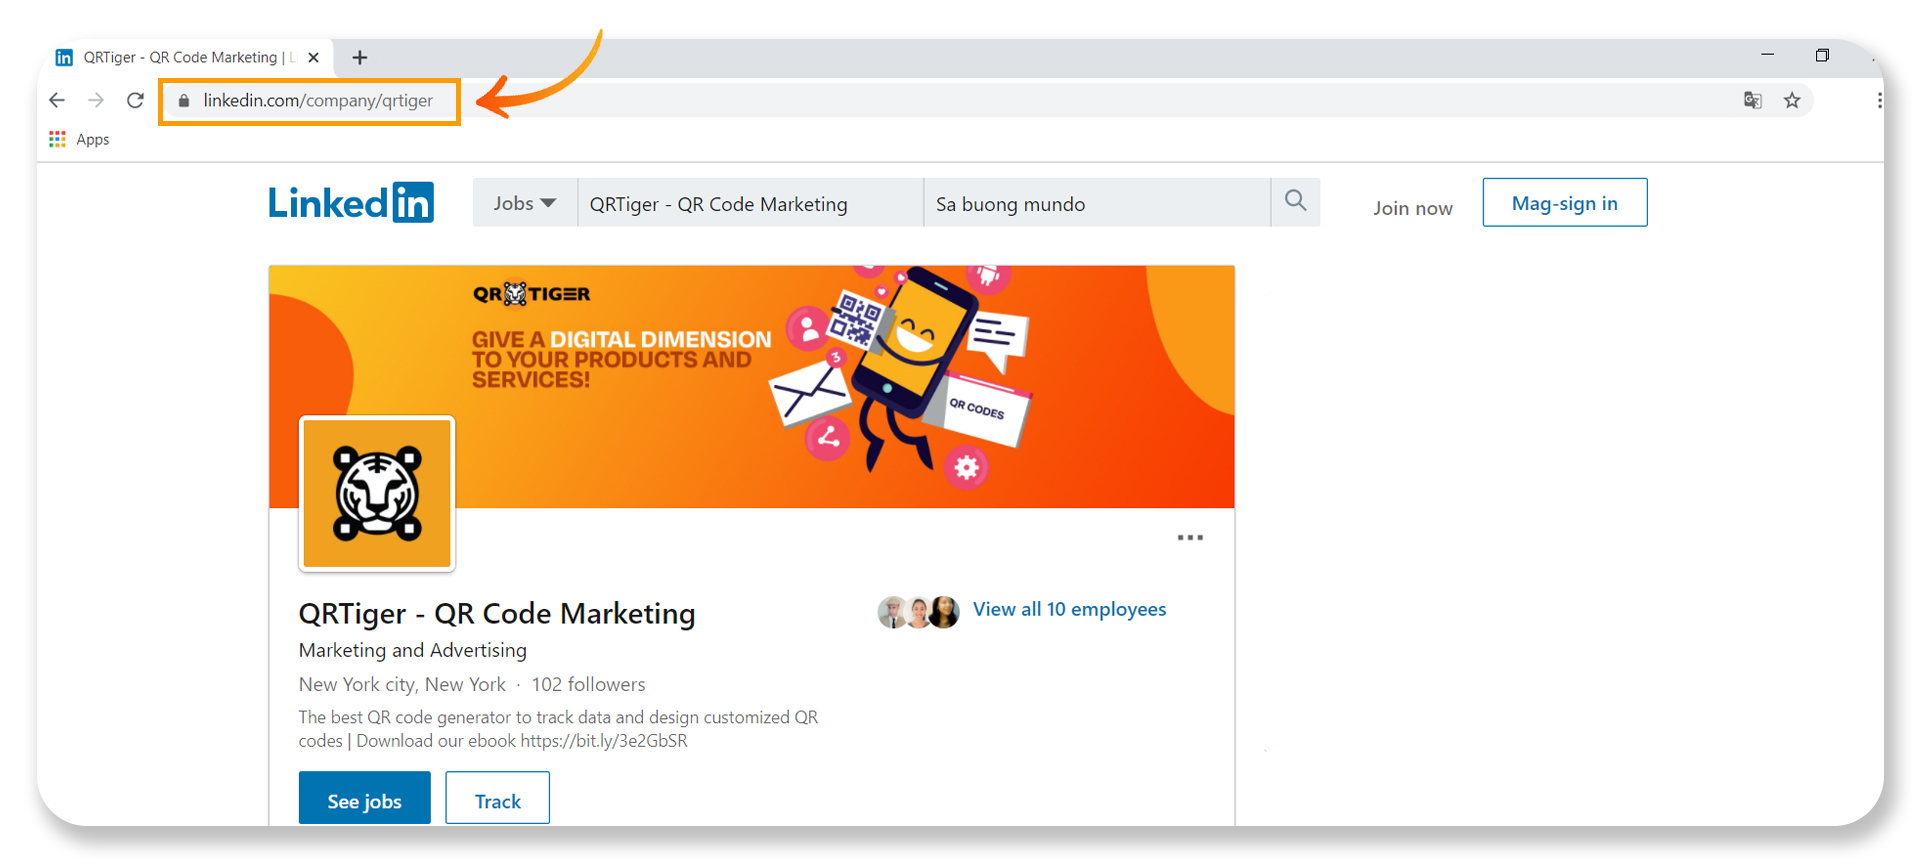Click the bit.ly ebook URL in description
Screen dimensions: 1920x867
[x=604, y=741]
